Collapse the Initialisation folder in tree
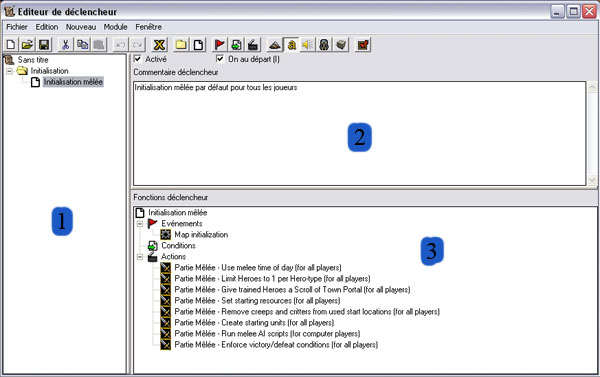600x377 pixels. [x=10, y=71]
